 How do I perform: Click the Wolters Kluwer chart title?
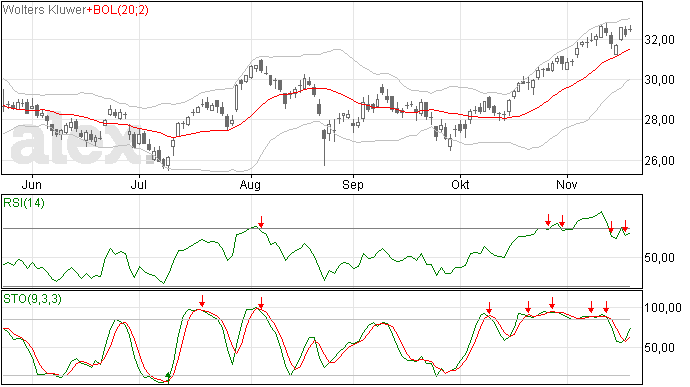tap(44, 10)
